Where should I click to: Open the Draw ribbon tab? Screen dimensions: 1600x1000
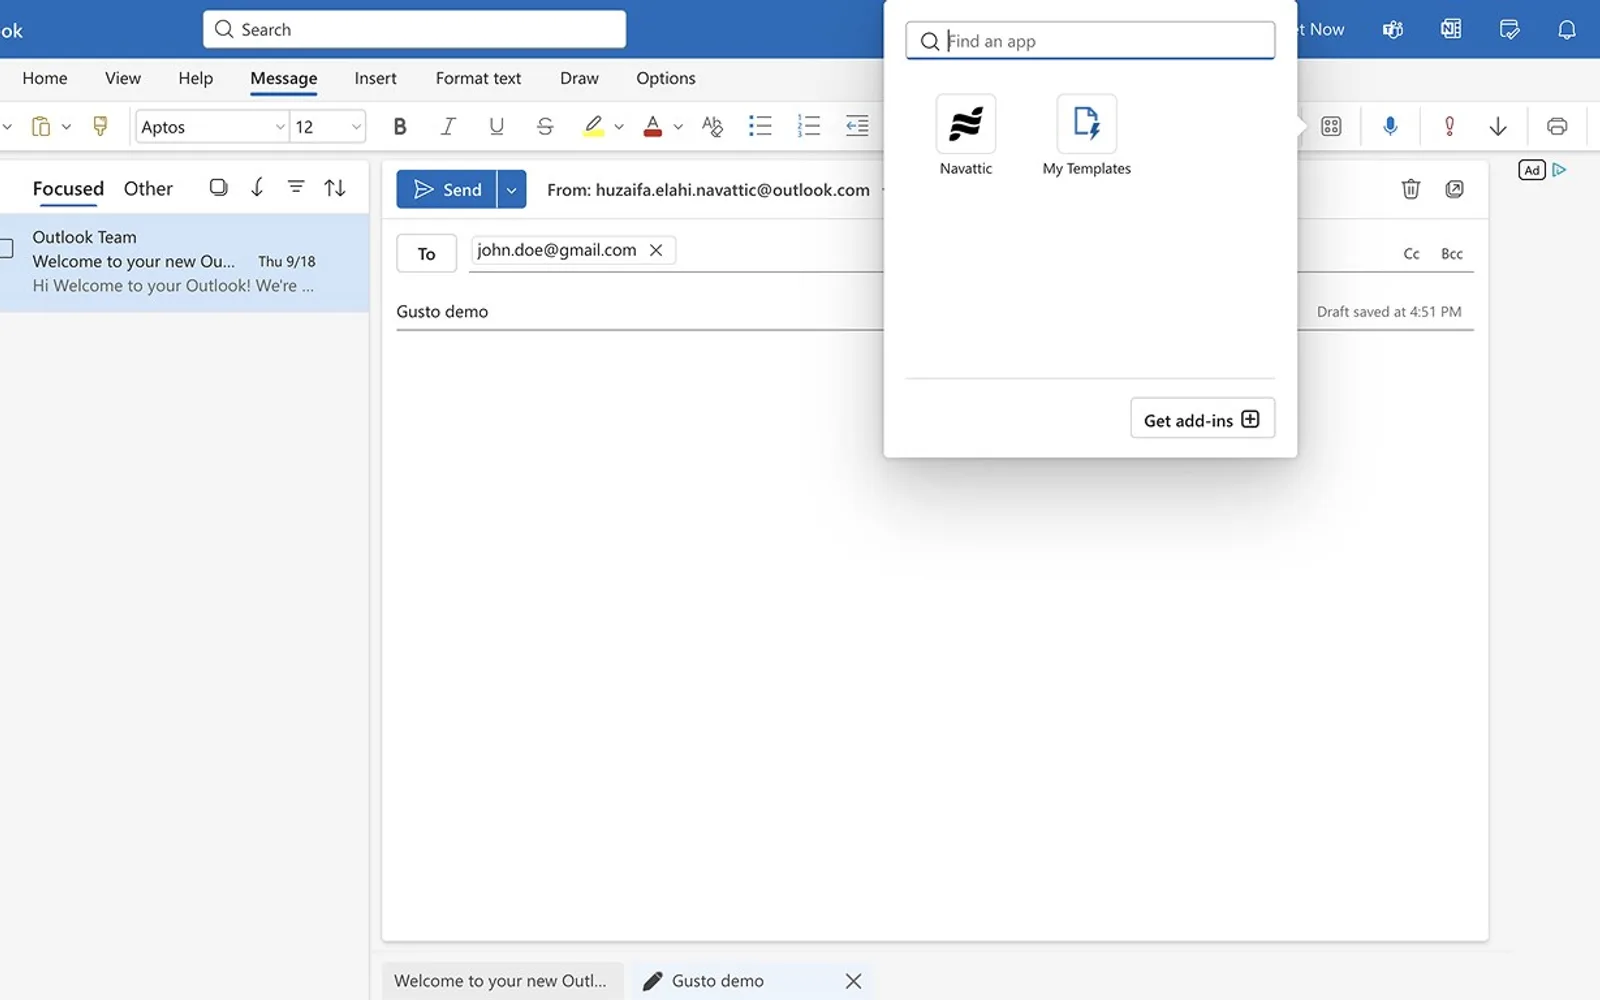(x=579, y=78)
